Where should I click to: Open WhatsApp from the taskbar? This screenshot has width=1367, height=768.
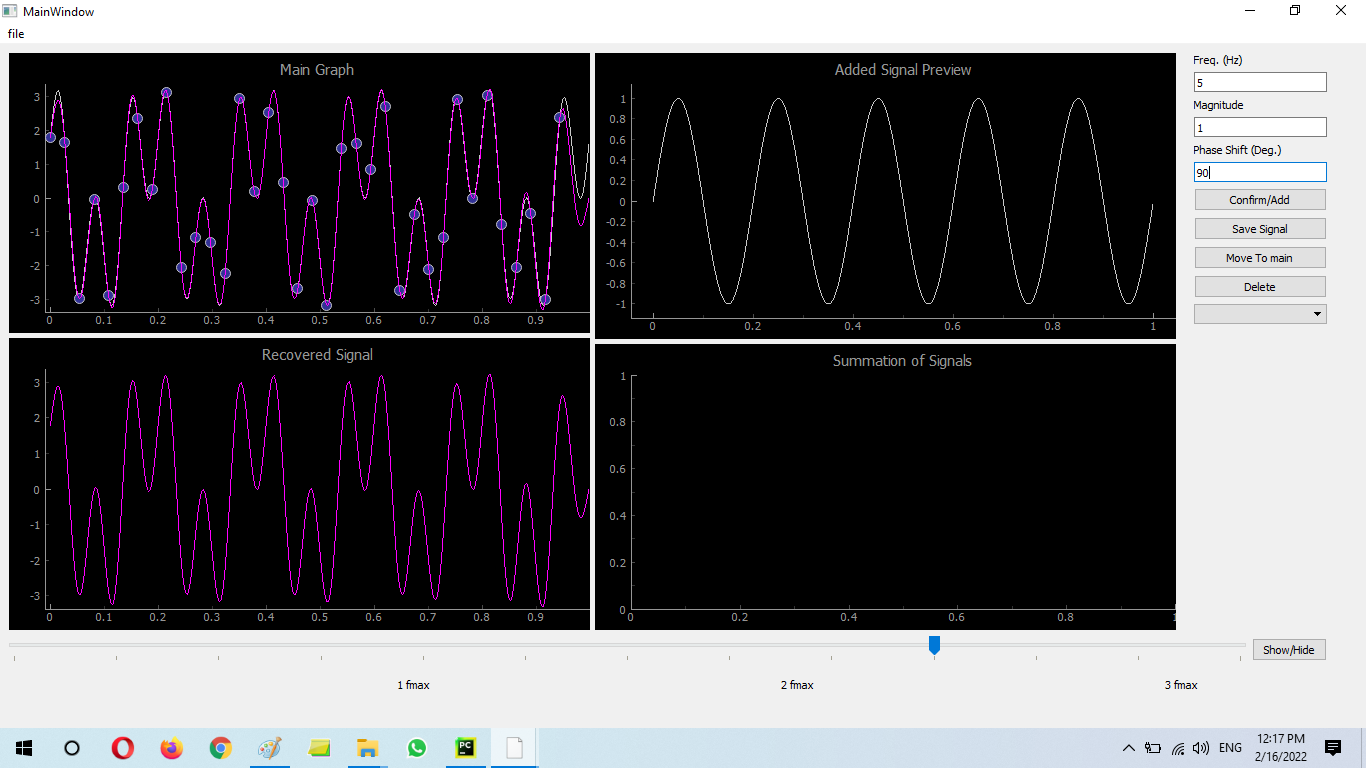click(416, 747)
